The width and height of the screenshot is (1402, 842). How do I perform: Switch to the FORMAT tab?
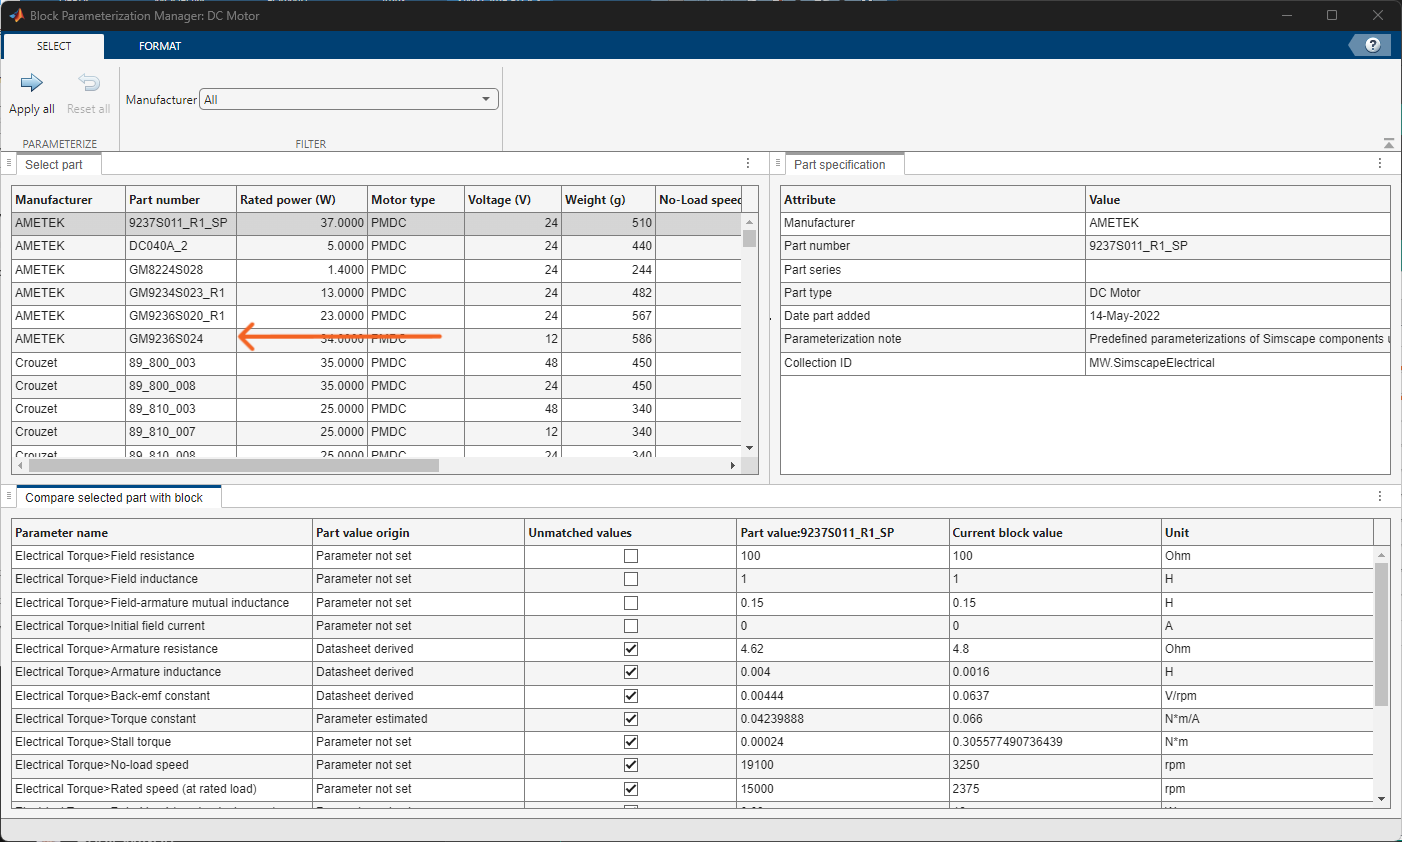[160, 45]
